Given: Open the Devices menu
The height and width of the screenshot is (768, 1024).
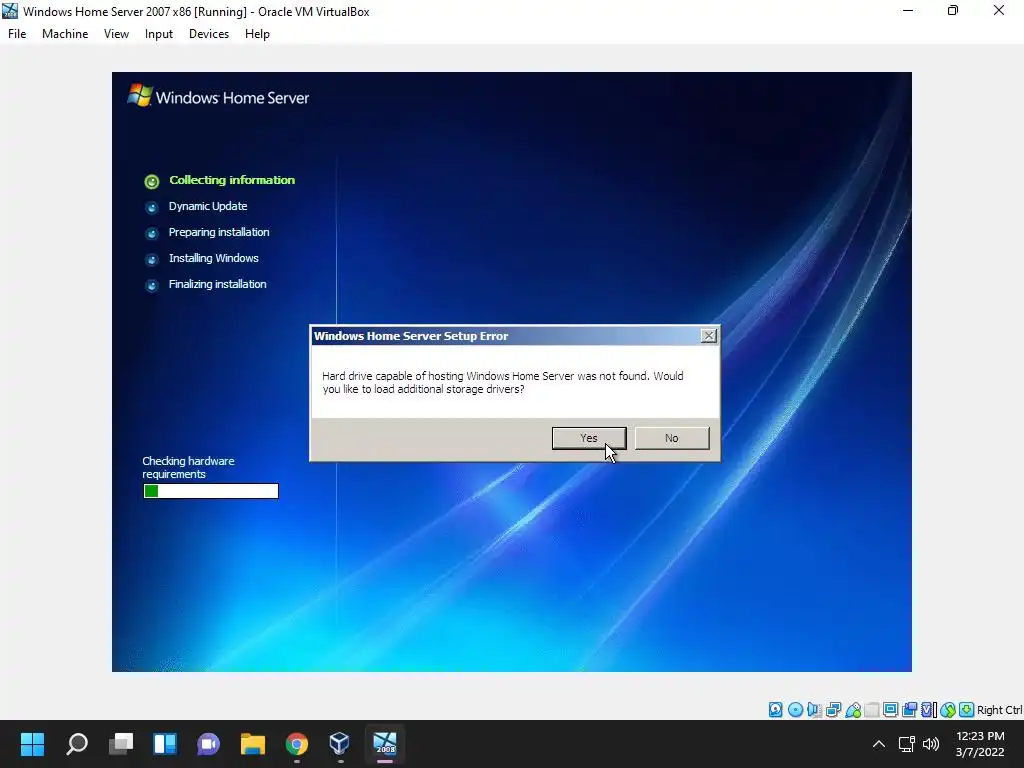Looking at the screenshot, I should point(209,34).
